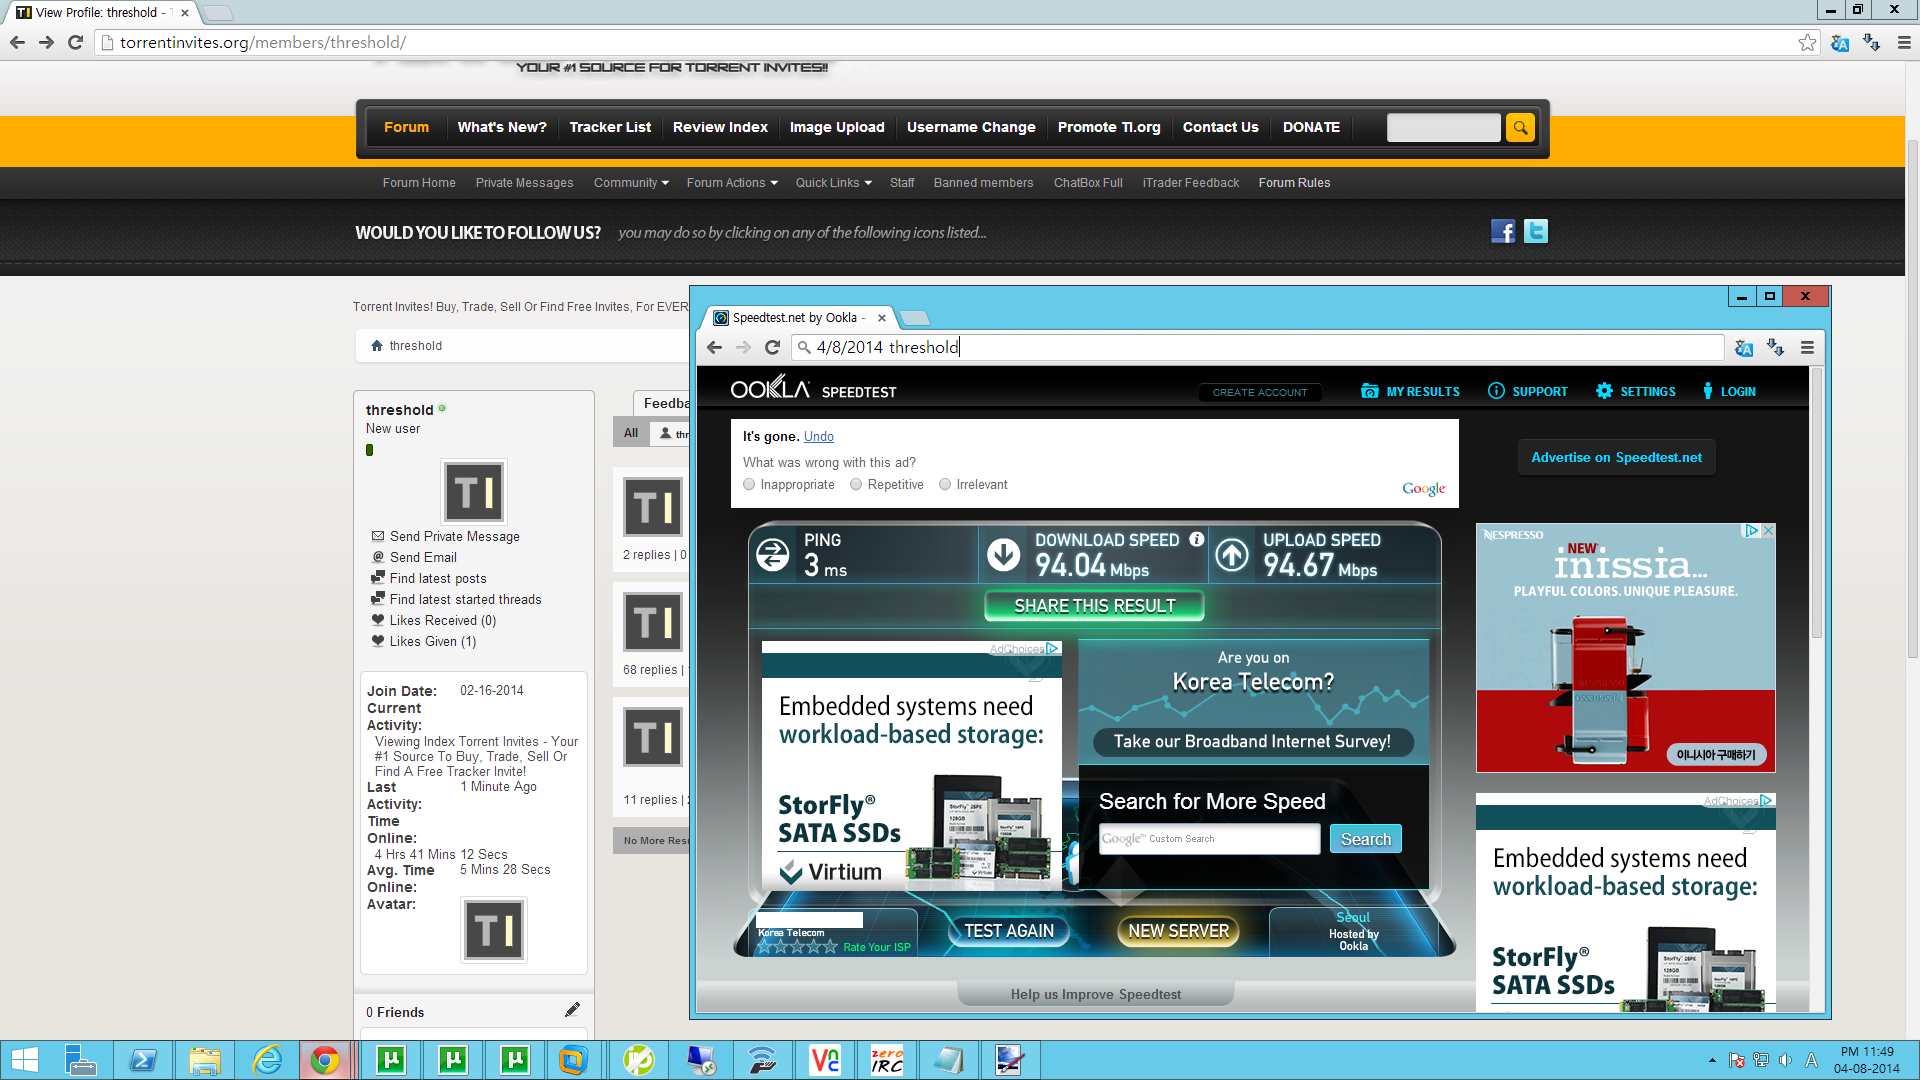Open main Chrome menu hamburger icon
The width and height of the screenshot is (1920, 1080).
tap(1904, 42)
